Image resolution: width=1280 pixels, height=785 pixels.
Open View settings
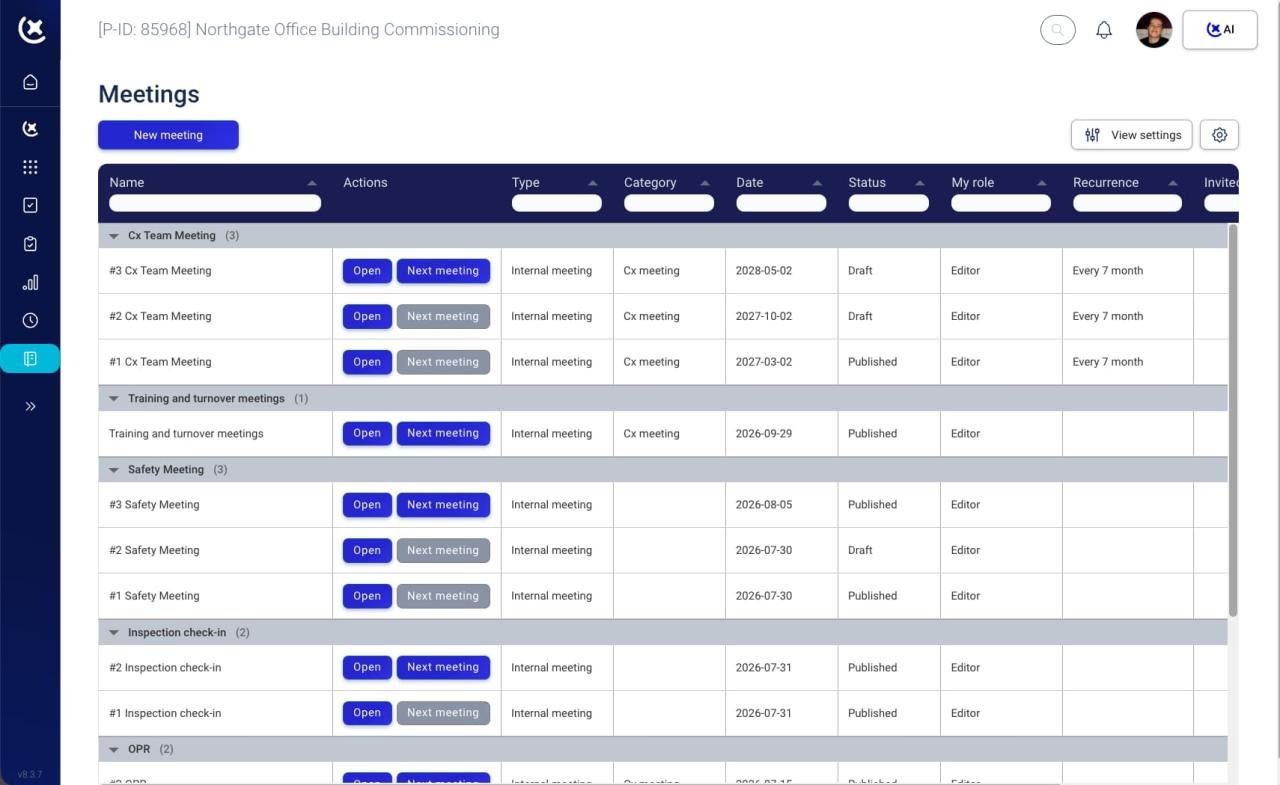[1132, 135]
